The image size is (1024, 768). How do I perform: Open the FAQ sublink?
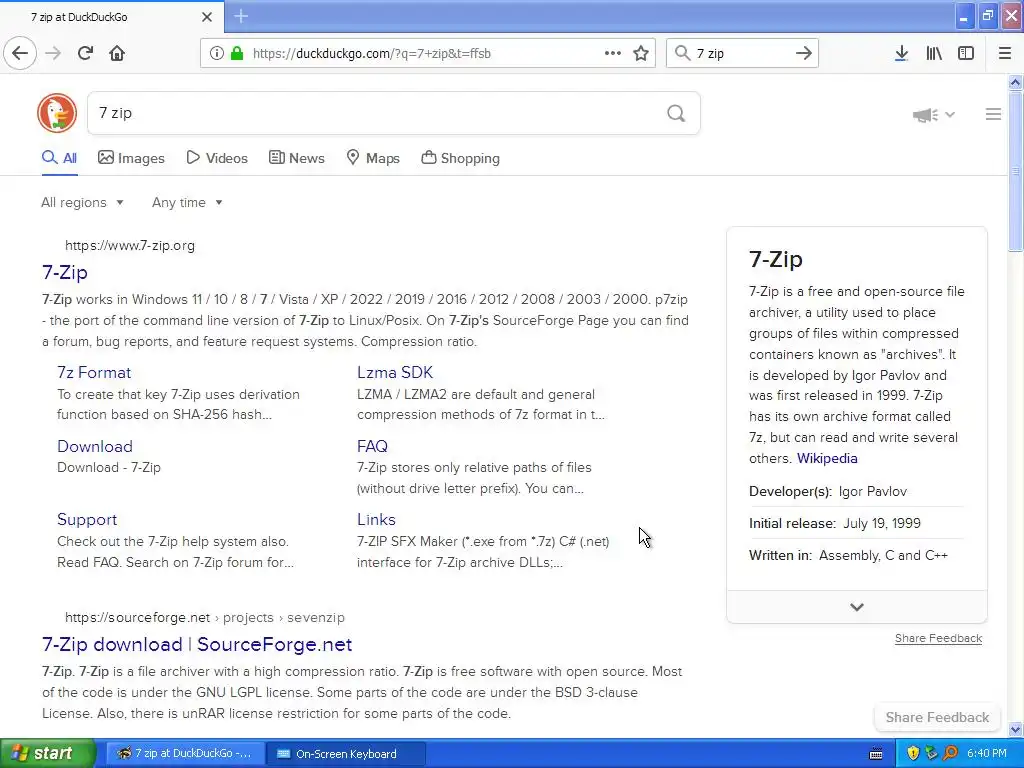(x=372, y=446)
